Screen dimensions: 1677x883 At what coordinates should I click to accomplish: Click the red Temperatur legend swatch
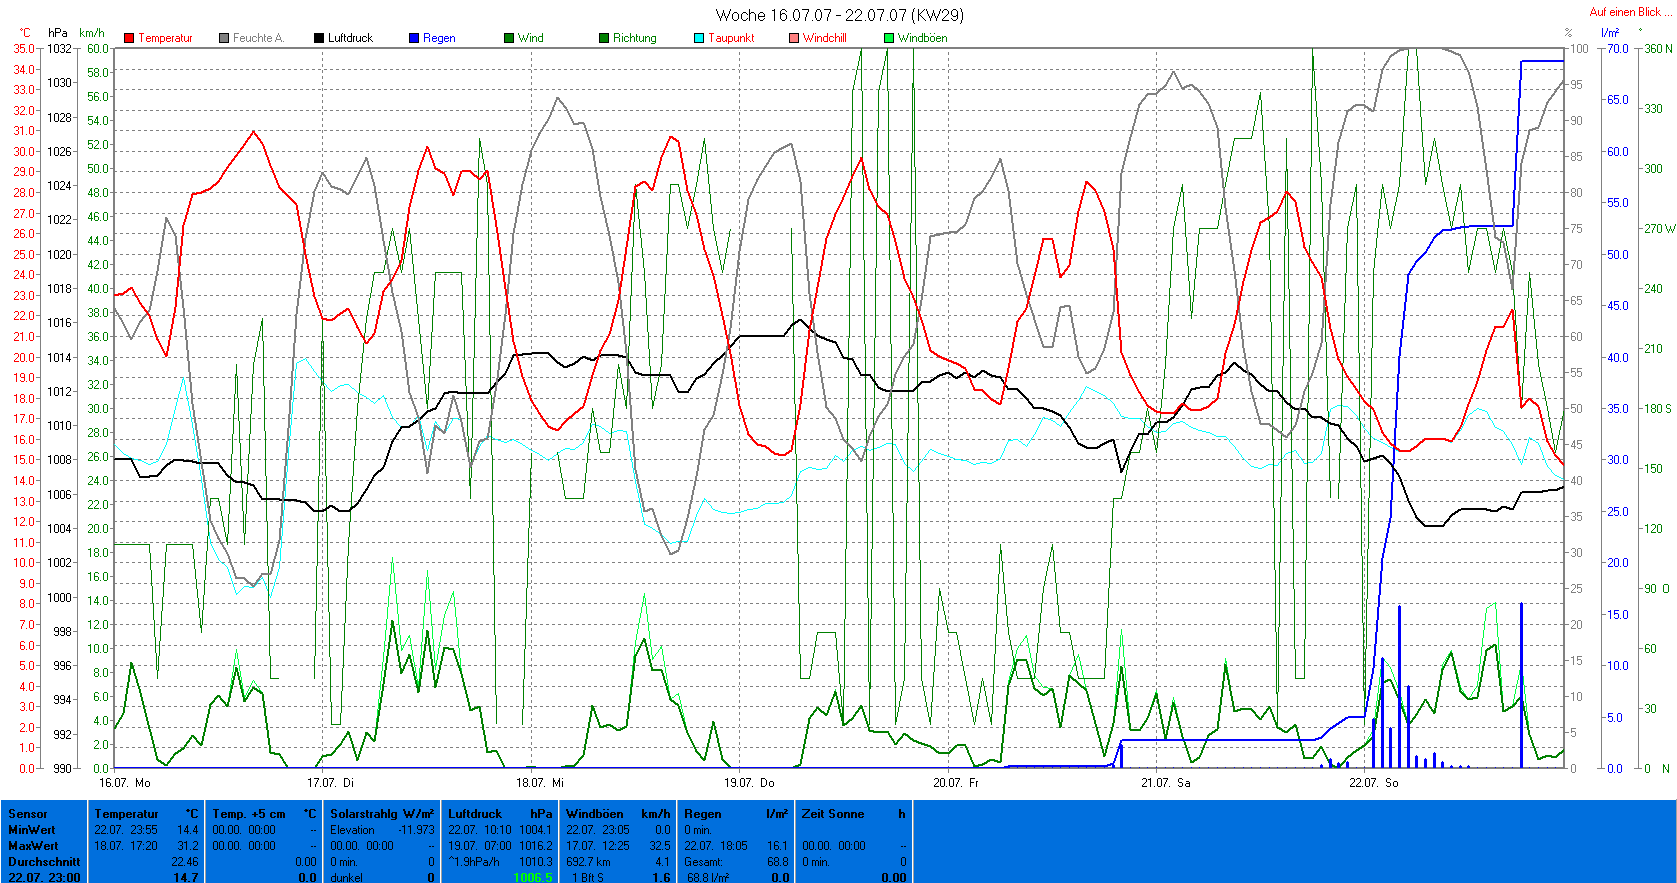pyautogui.click(x=129, y=38)
